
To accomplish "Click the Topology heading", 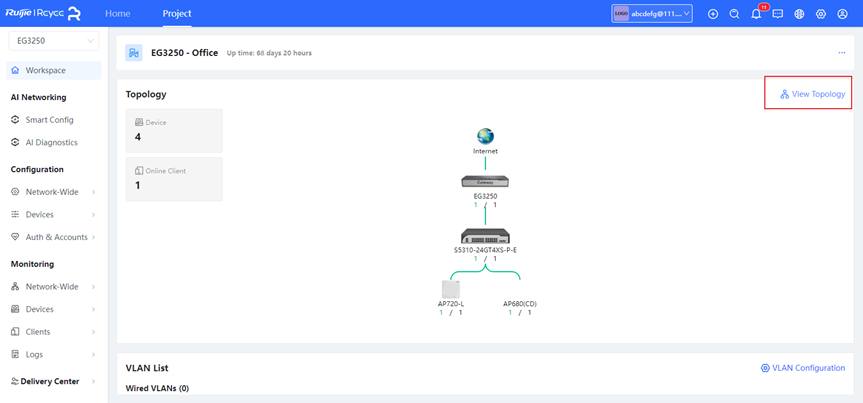I will click(x=146, y=94).
